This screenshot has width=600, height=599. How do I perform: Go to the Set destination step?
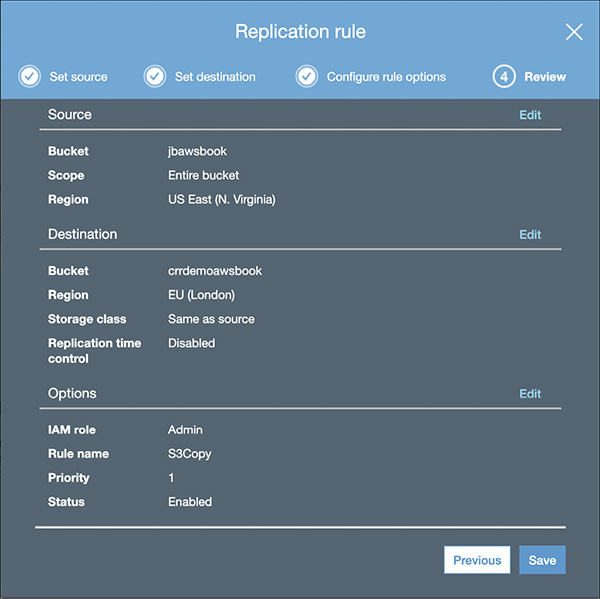[x=215, y=77]
